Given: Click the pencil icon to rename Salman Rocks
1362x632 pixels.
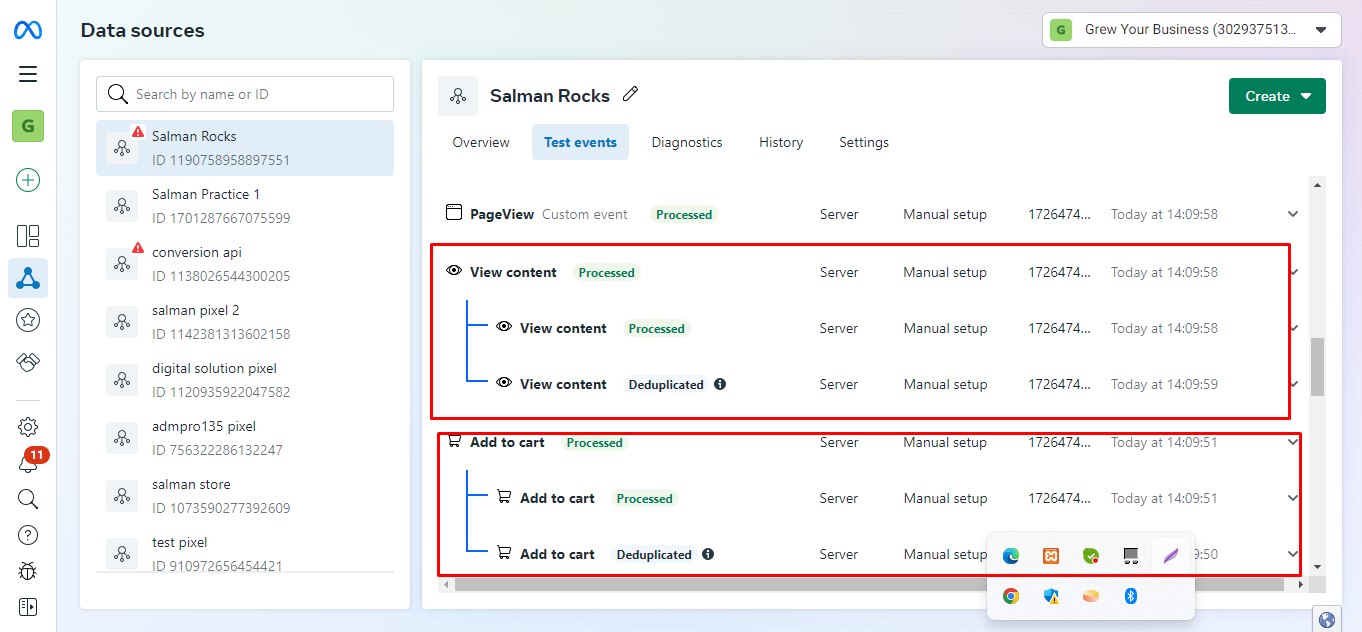Looking at the screenshot, I should click(630, 95).
